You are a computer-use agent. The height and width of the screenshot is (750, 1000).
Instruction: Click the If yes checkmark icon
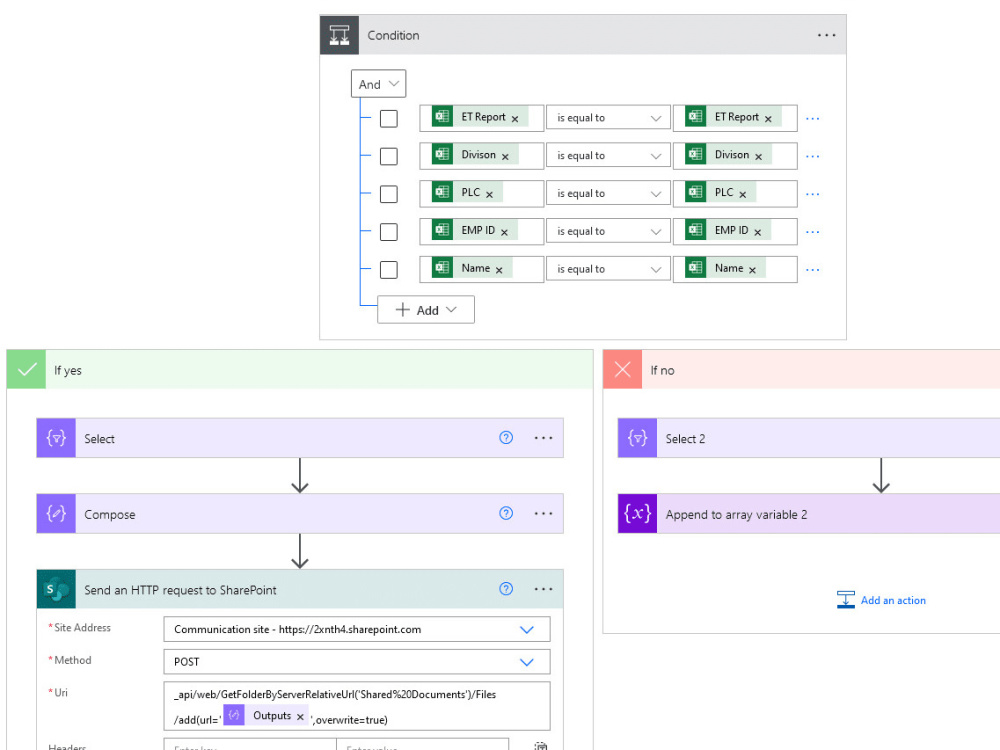tap(27, 369)
